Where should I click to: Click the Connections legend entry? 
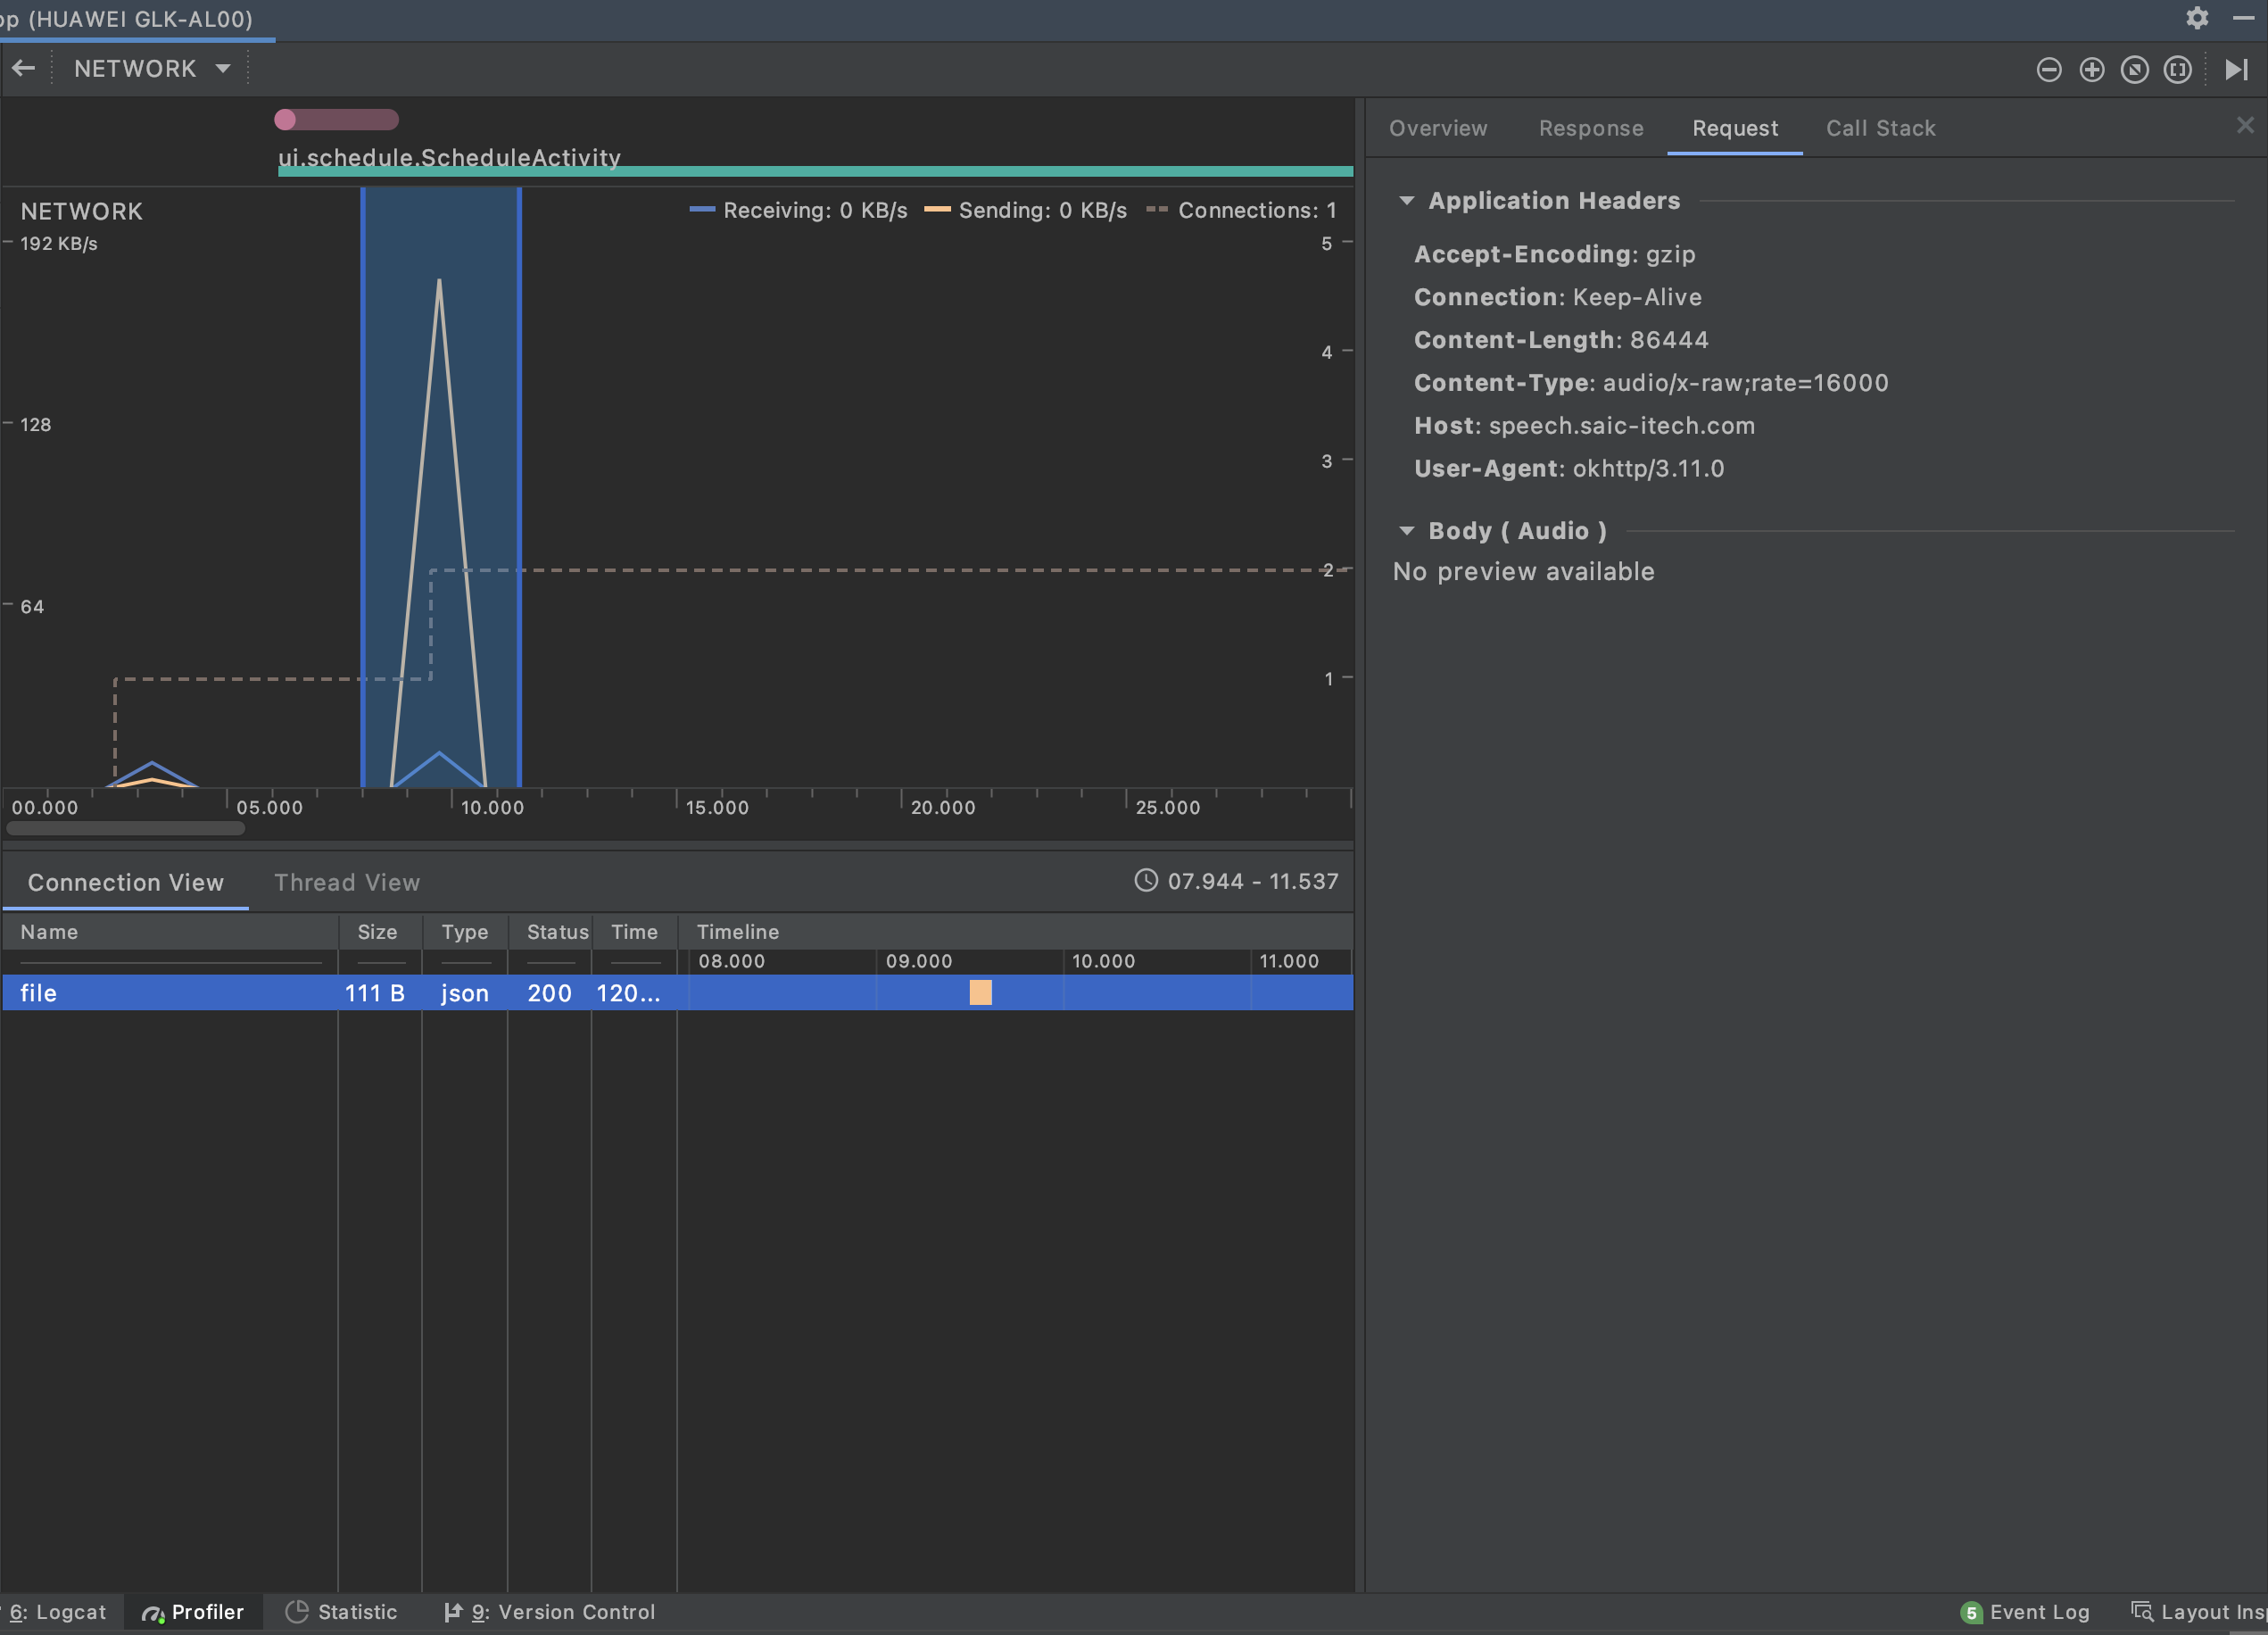coord(1241,210)
